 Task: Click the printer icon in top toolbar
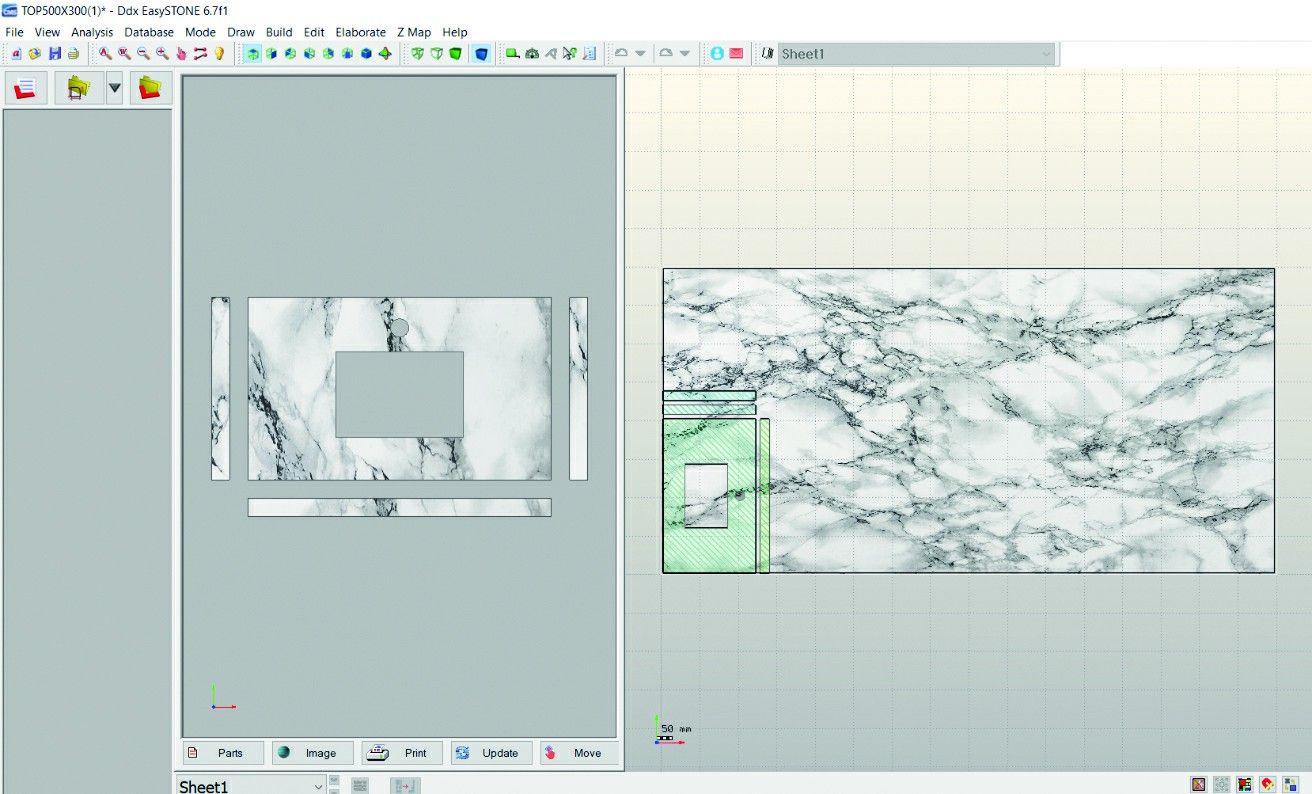pos(73,54)
